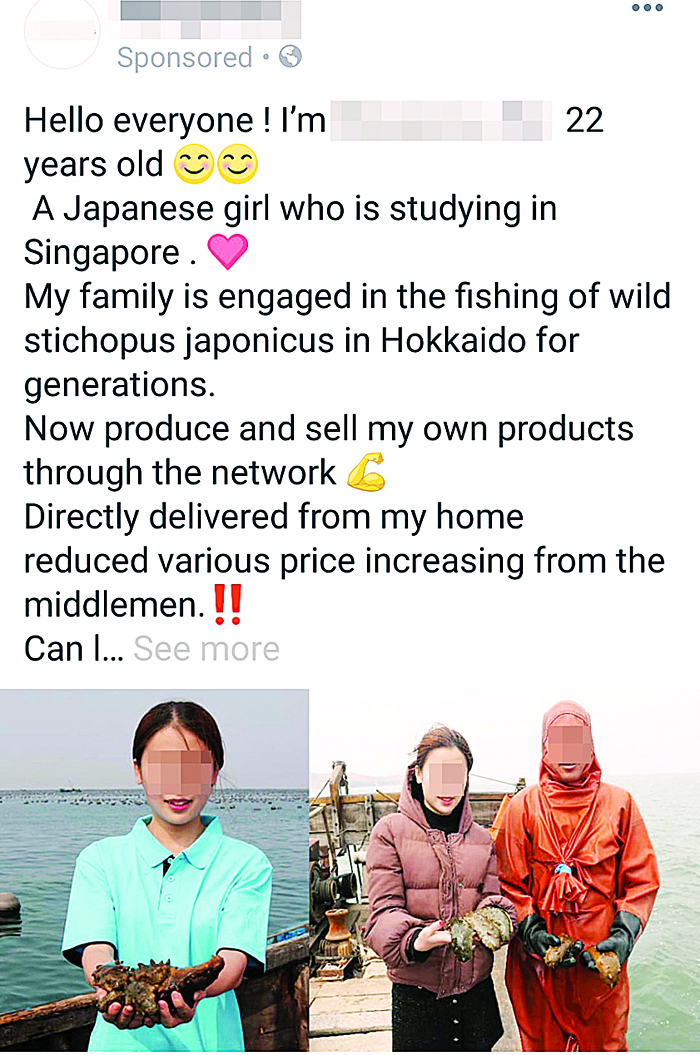Open the three-dot post options menu

click(647, 8)
